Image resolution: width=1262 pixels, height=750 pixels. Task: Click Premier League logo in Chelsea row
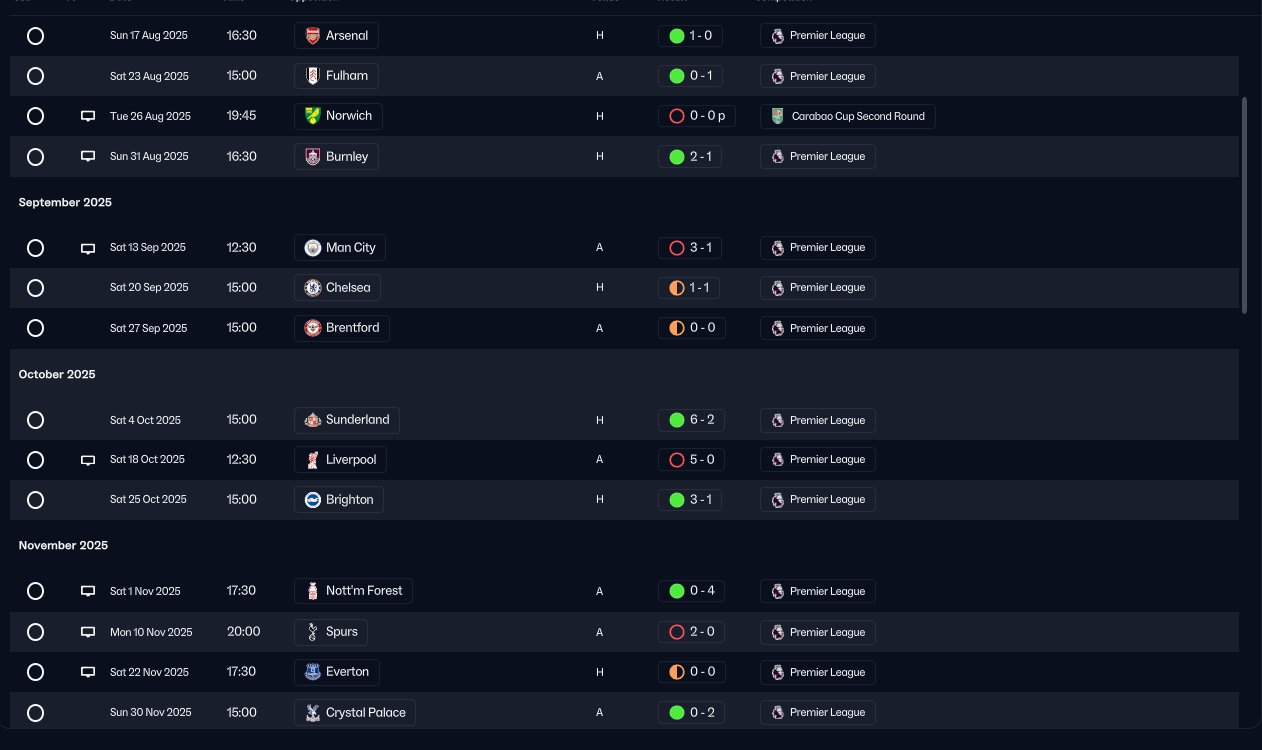[777, 288]
